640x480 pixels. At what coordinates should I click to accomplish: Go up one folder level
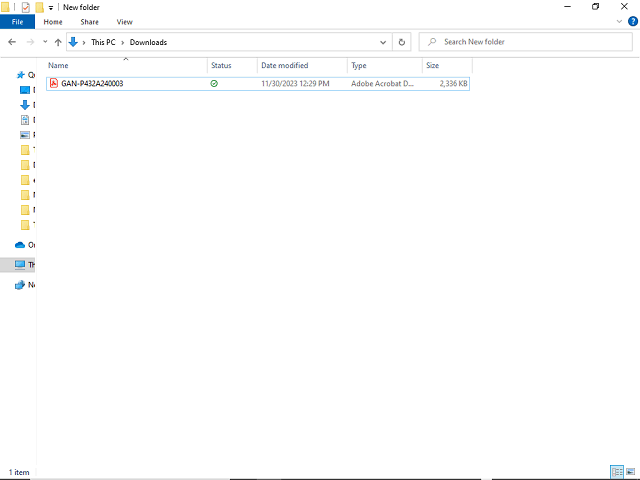coord(58,42)
